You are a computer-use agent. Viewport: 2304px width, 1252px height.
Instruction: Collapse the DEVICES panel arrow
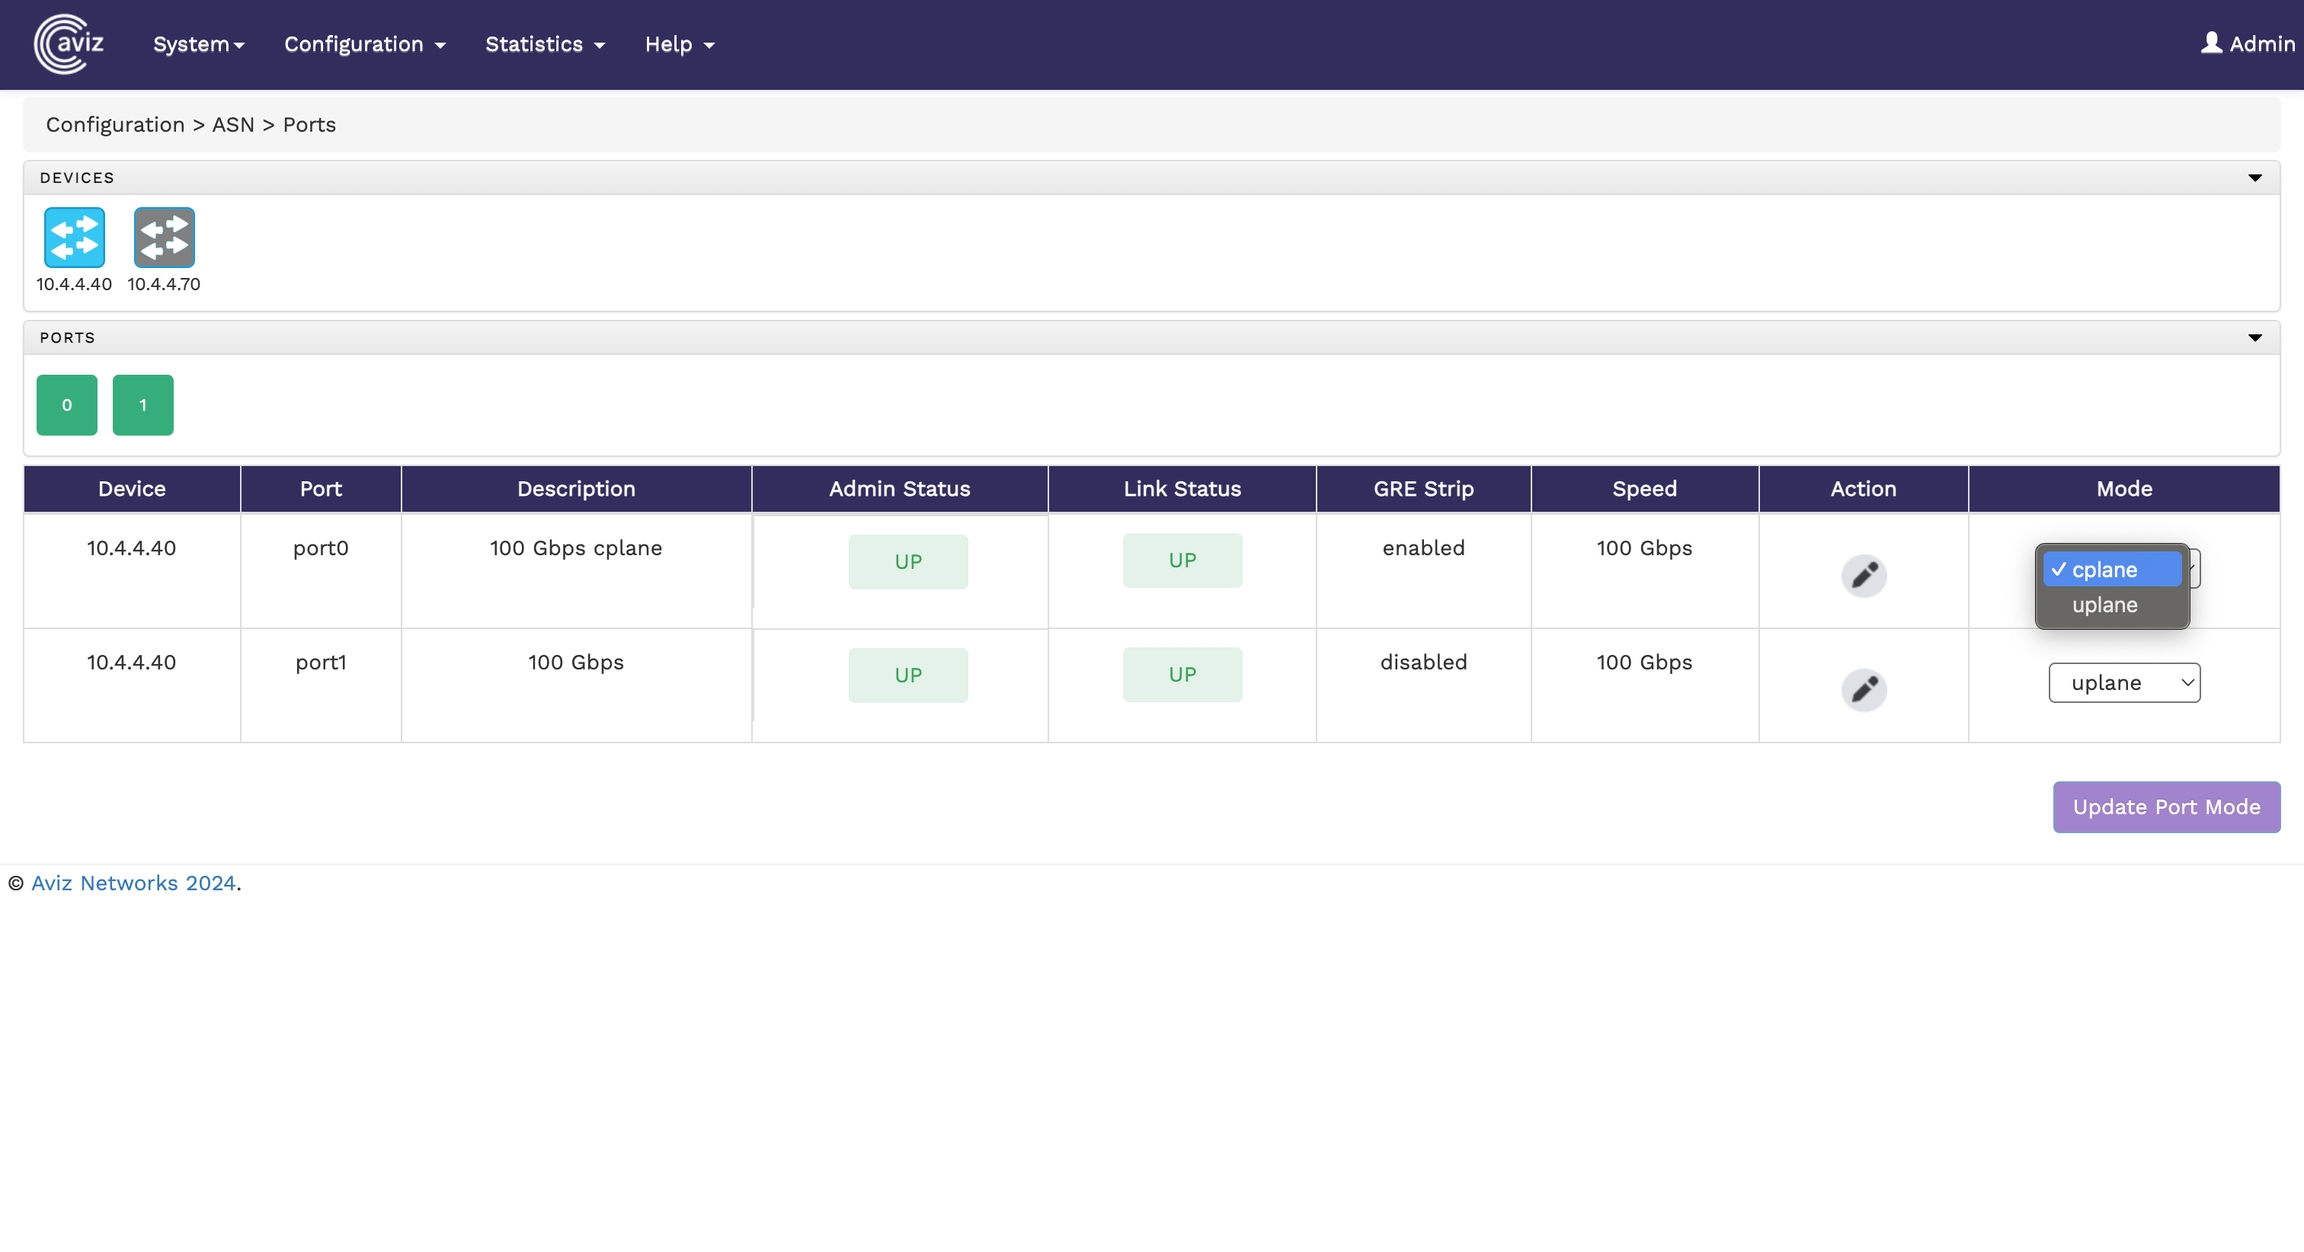[x=2255, y=178]
